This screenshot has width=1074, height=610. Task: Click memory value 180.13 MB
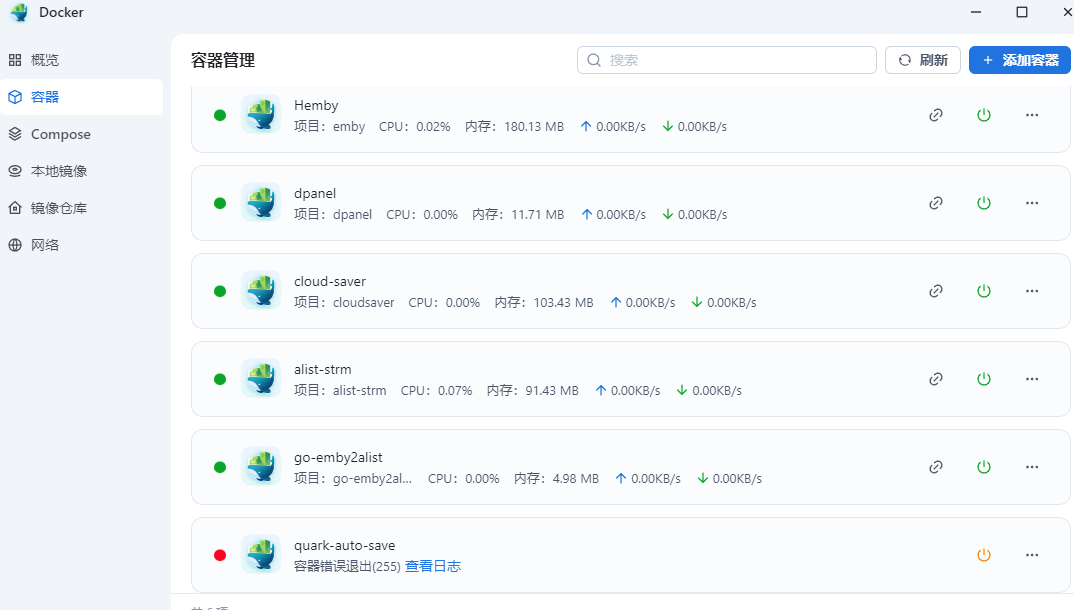click(x=534, y=127)
